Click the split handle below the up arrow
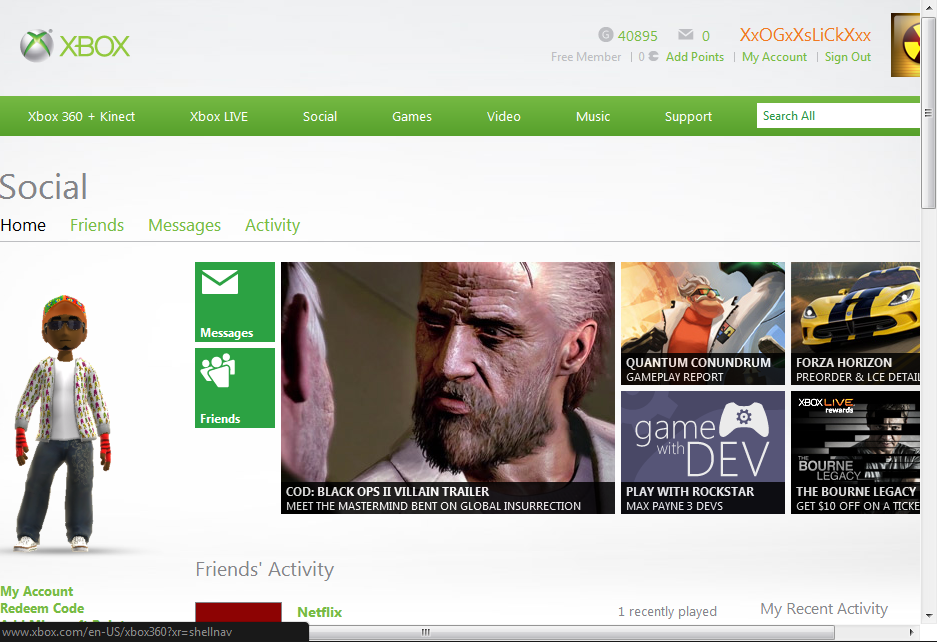Image resolution: width=937 pixels, height=642 pixels. pos(928,112)
